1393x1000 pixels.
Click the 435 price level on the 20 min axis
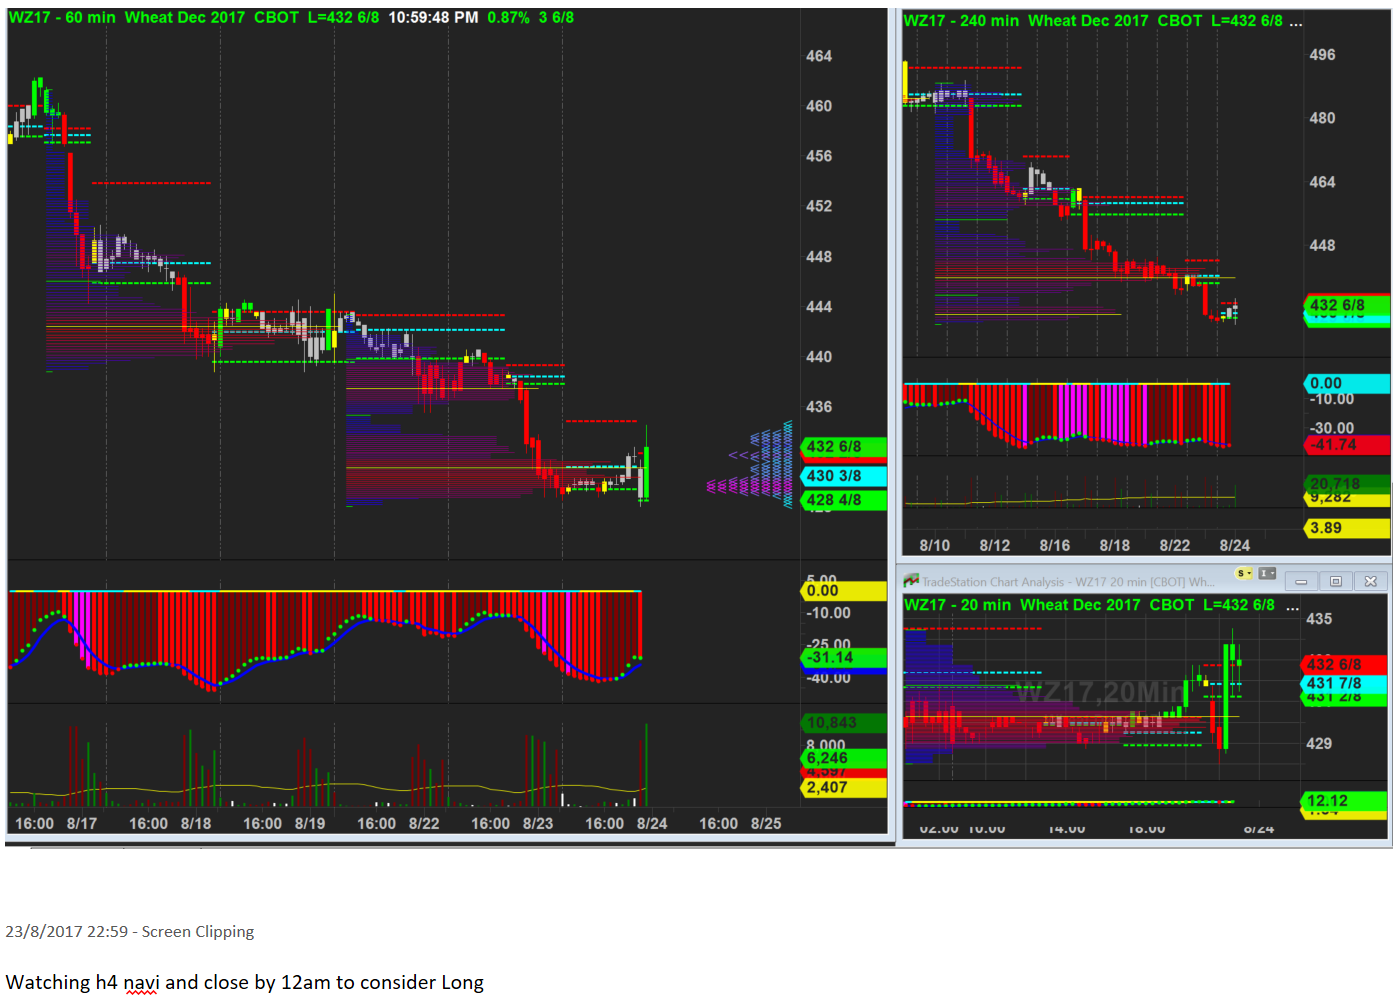point(1319,619)
